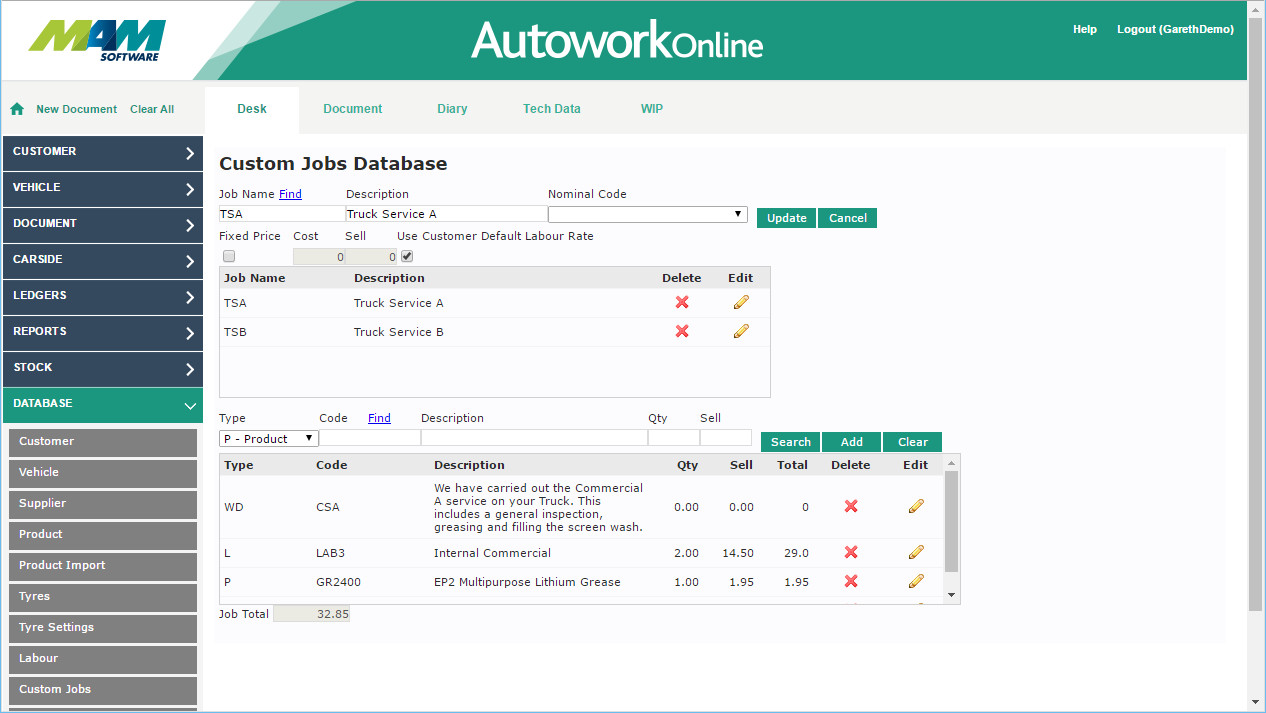Expand the CUSTOMER sidebar section
The width and height of the screenshot is (1266, 713).
102,152
